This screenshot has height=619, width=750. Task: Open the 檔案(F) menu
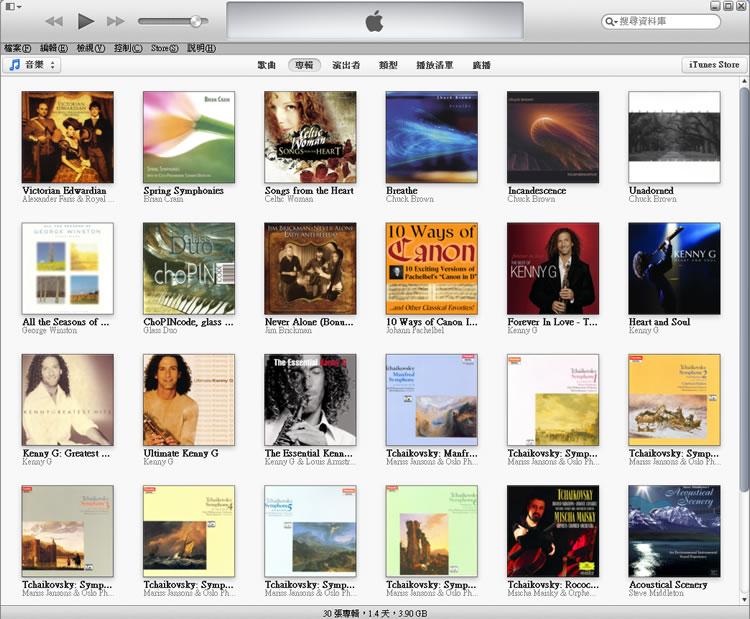(18, 48)
